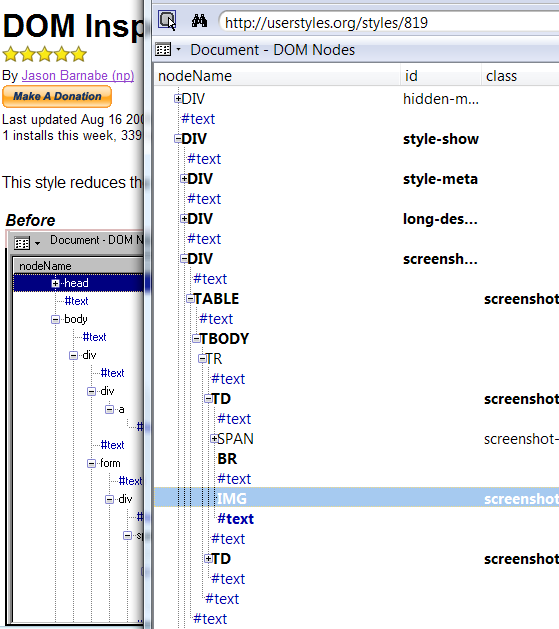Image resolution: width=559 pixels, height=629 pixels.
Task: Click the binoculars search icon
Action: tap(199, 21)
